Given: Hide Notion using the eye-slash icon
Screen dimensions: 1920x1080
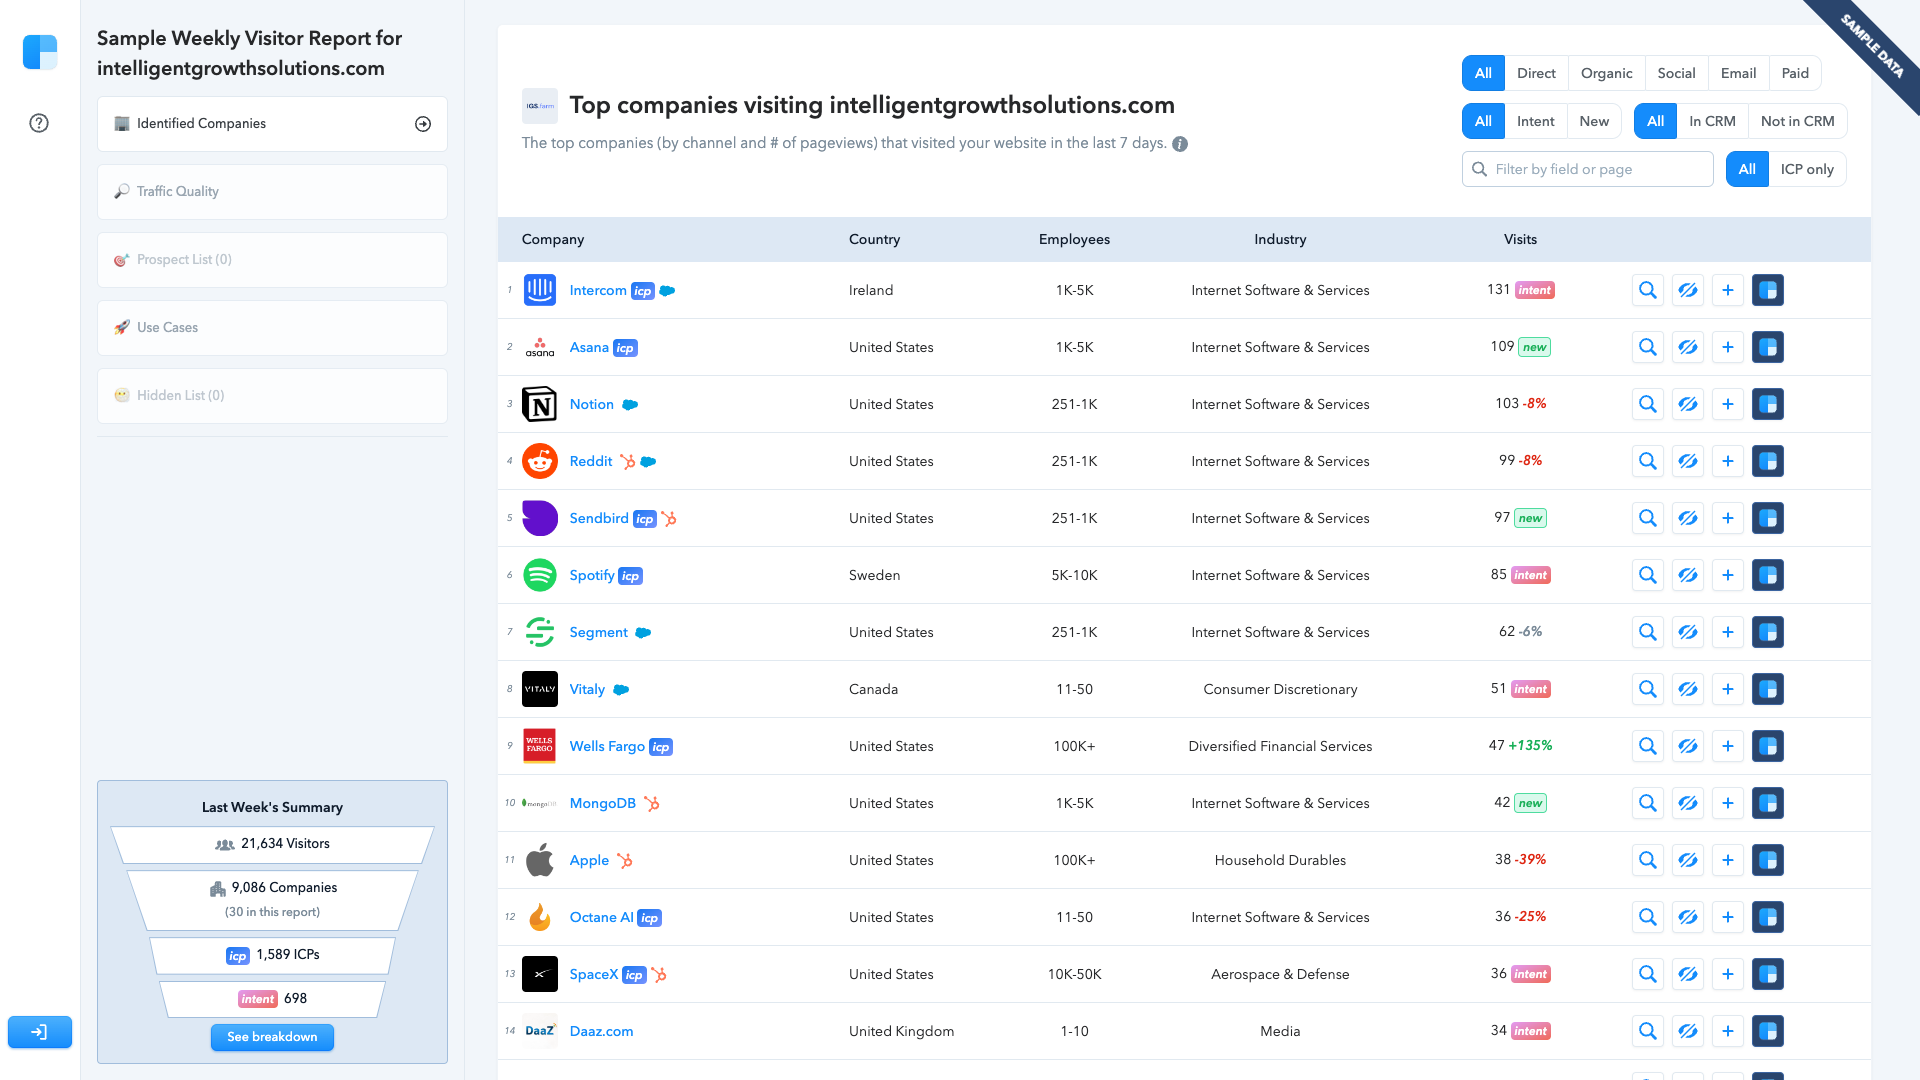Looking at the screenshot, I should click(1688, 404).
